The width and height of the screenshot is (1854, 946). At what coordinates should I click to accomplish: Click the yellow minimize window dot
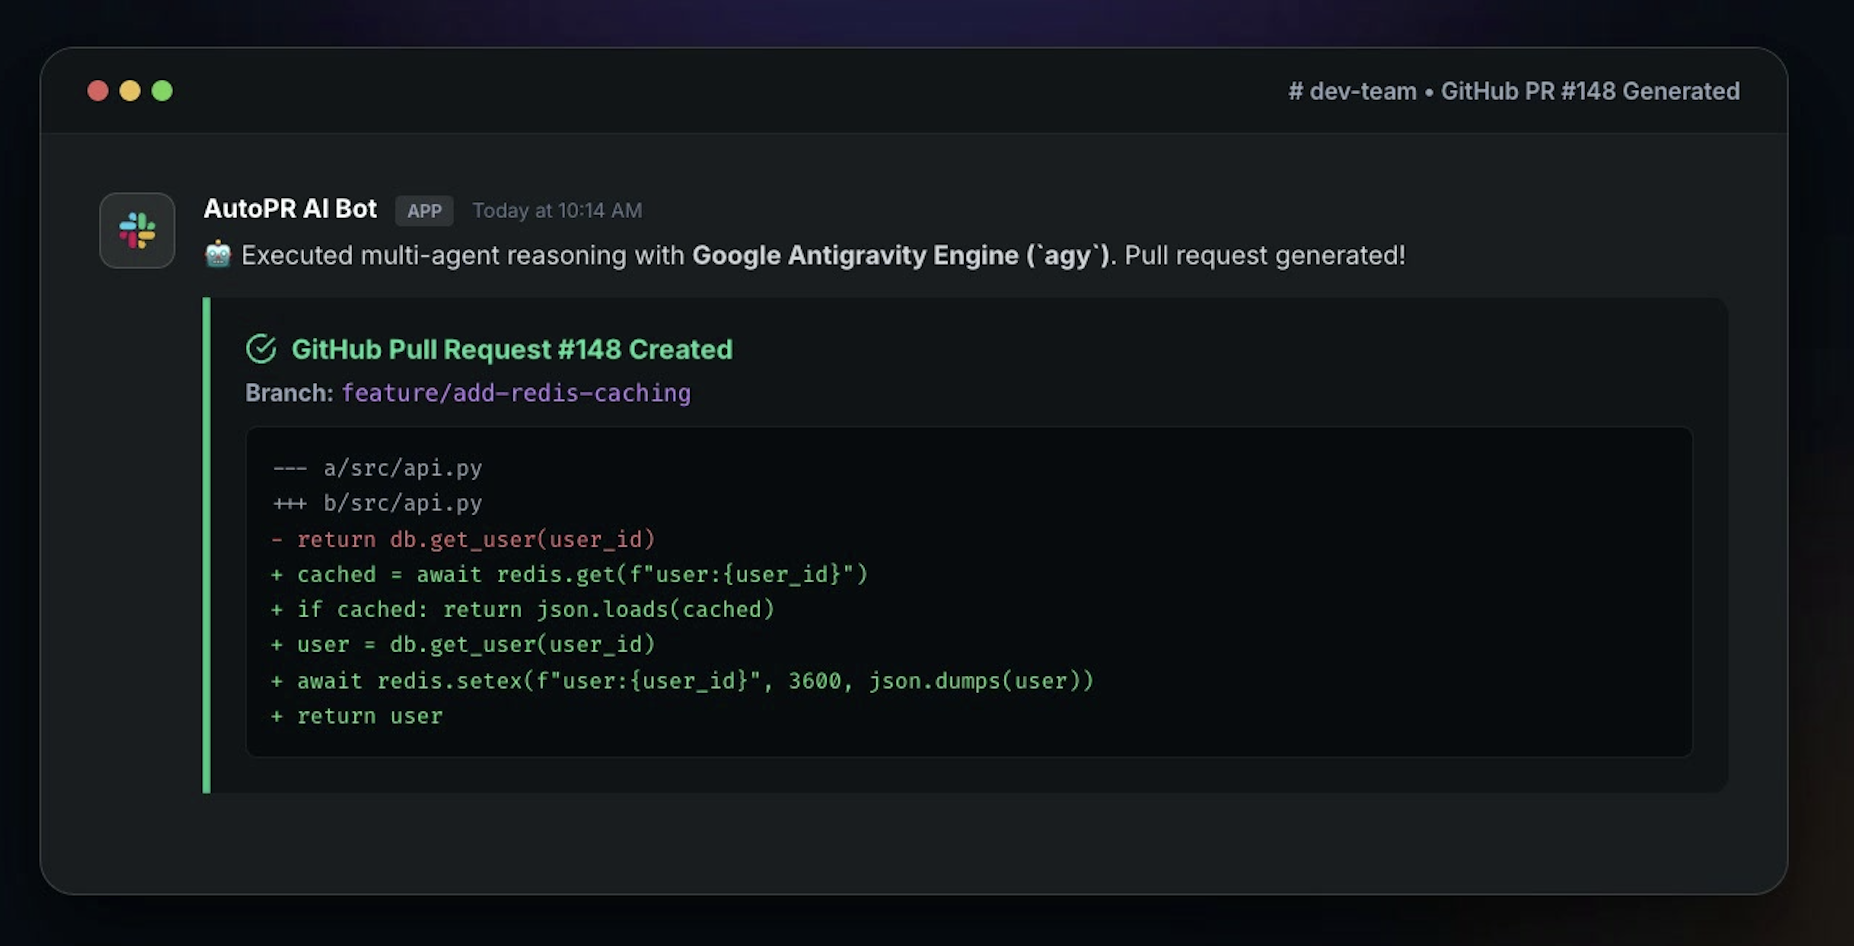click(130, 91)
